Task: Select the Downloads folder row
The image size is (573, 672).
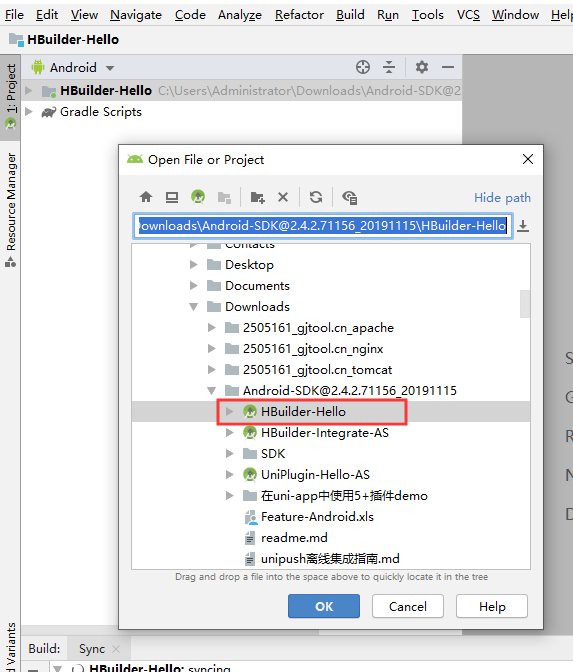Action: 331,306
